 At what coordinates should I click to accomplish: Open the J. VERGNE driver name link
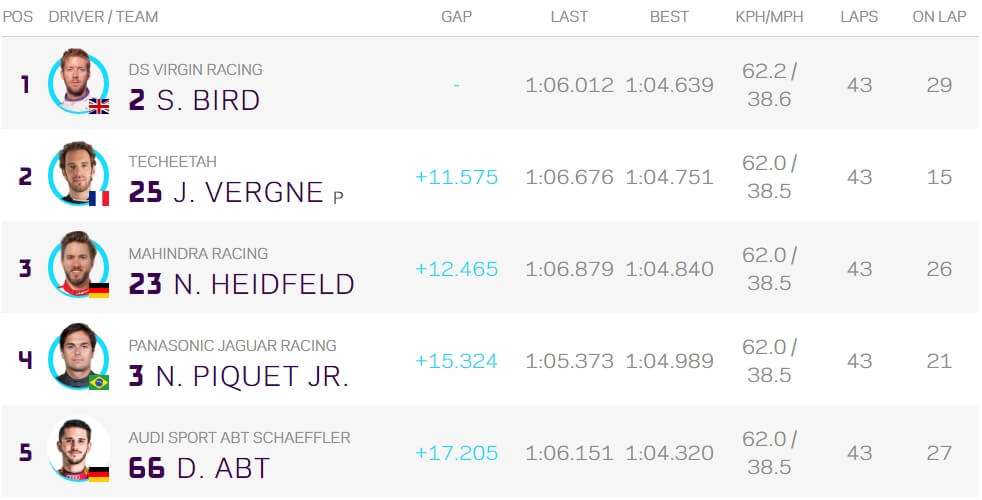(248, 192)
